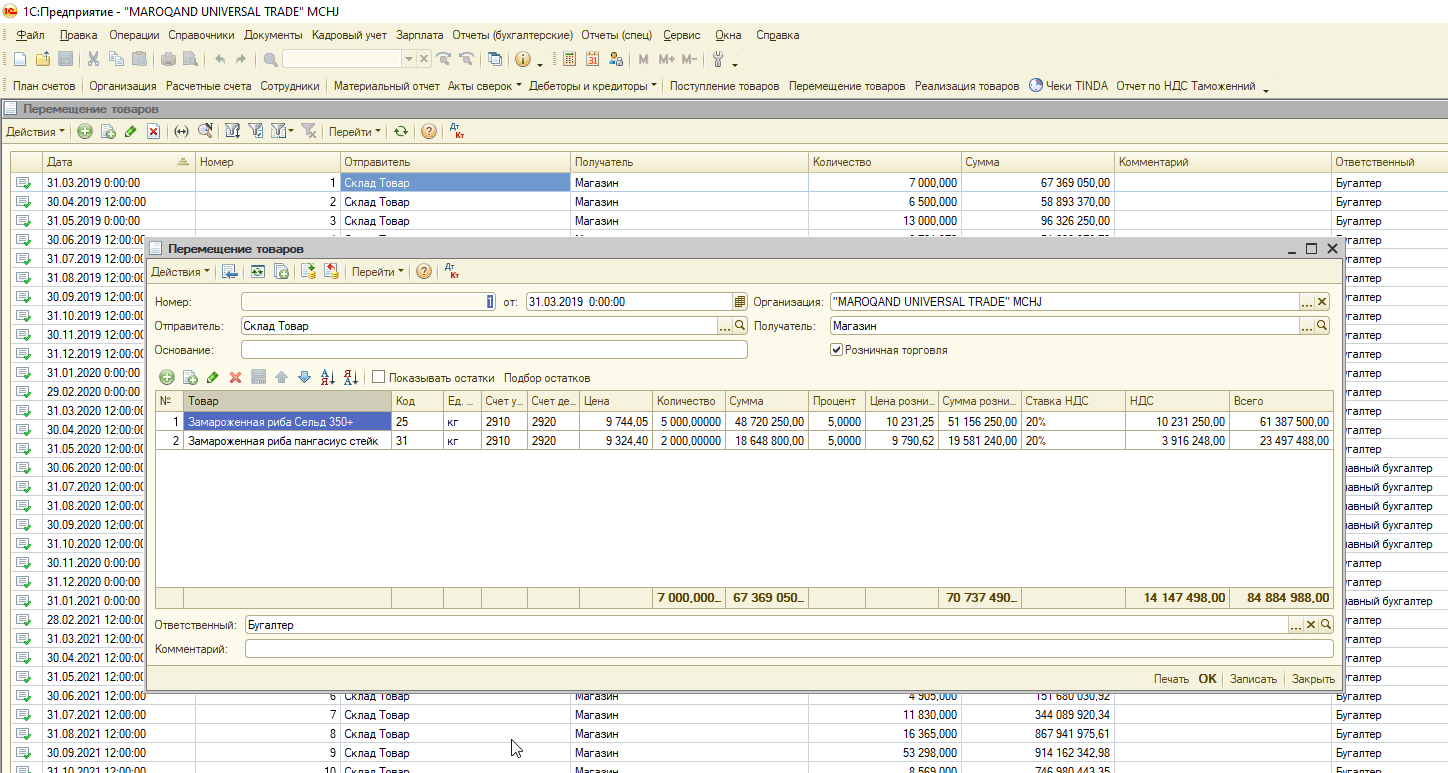Image resolution: width=1448 pixels, height=773 pixels.
Task: Click pencil Edit icon in journal list toolbar
Action: point(130,131)
